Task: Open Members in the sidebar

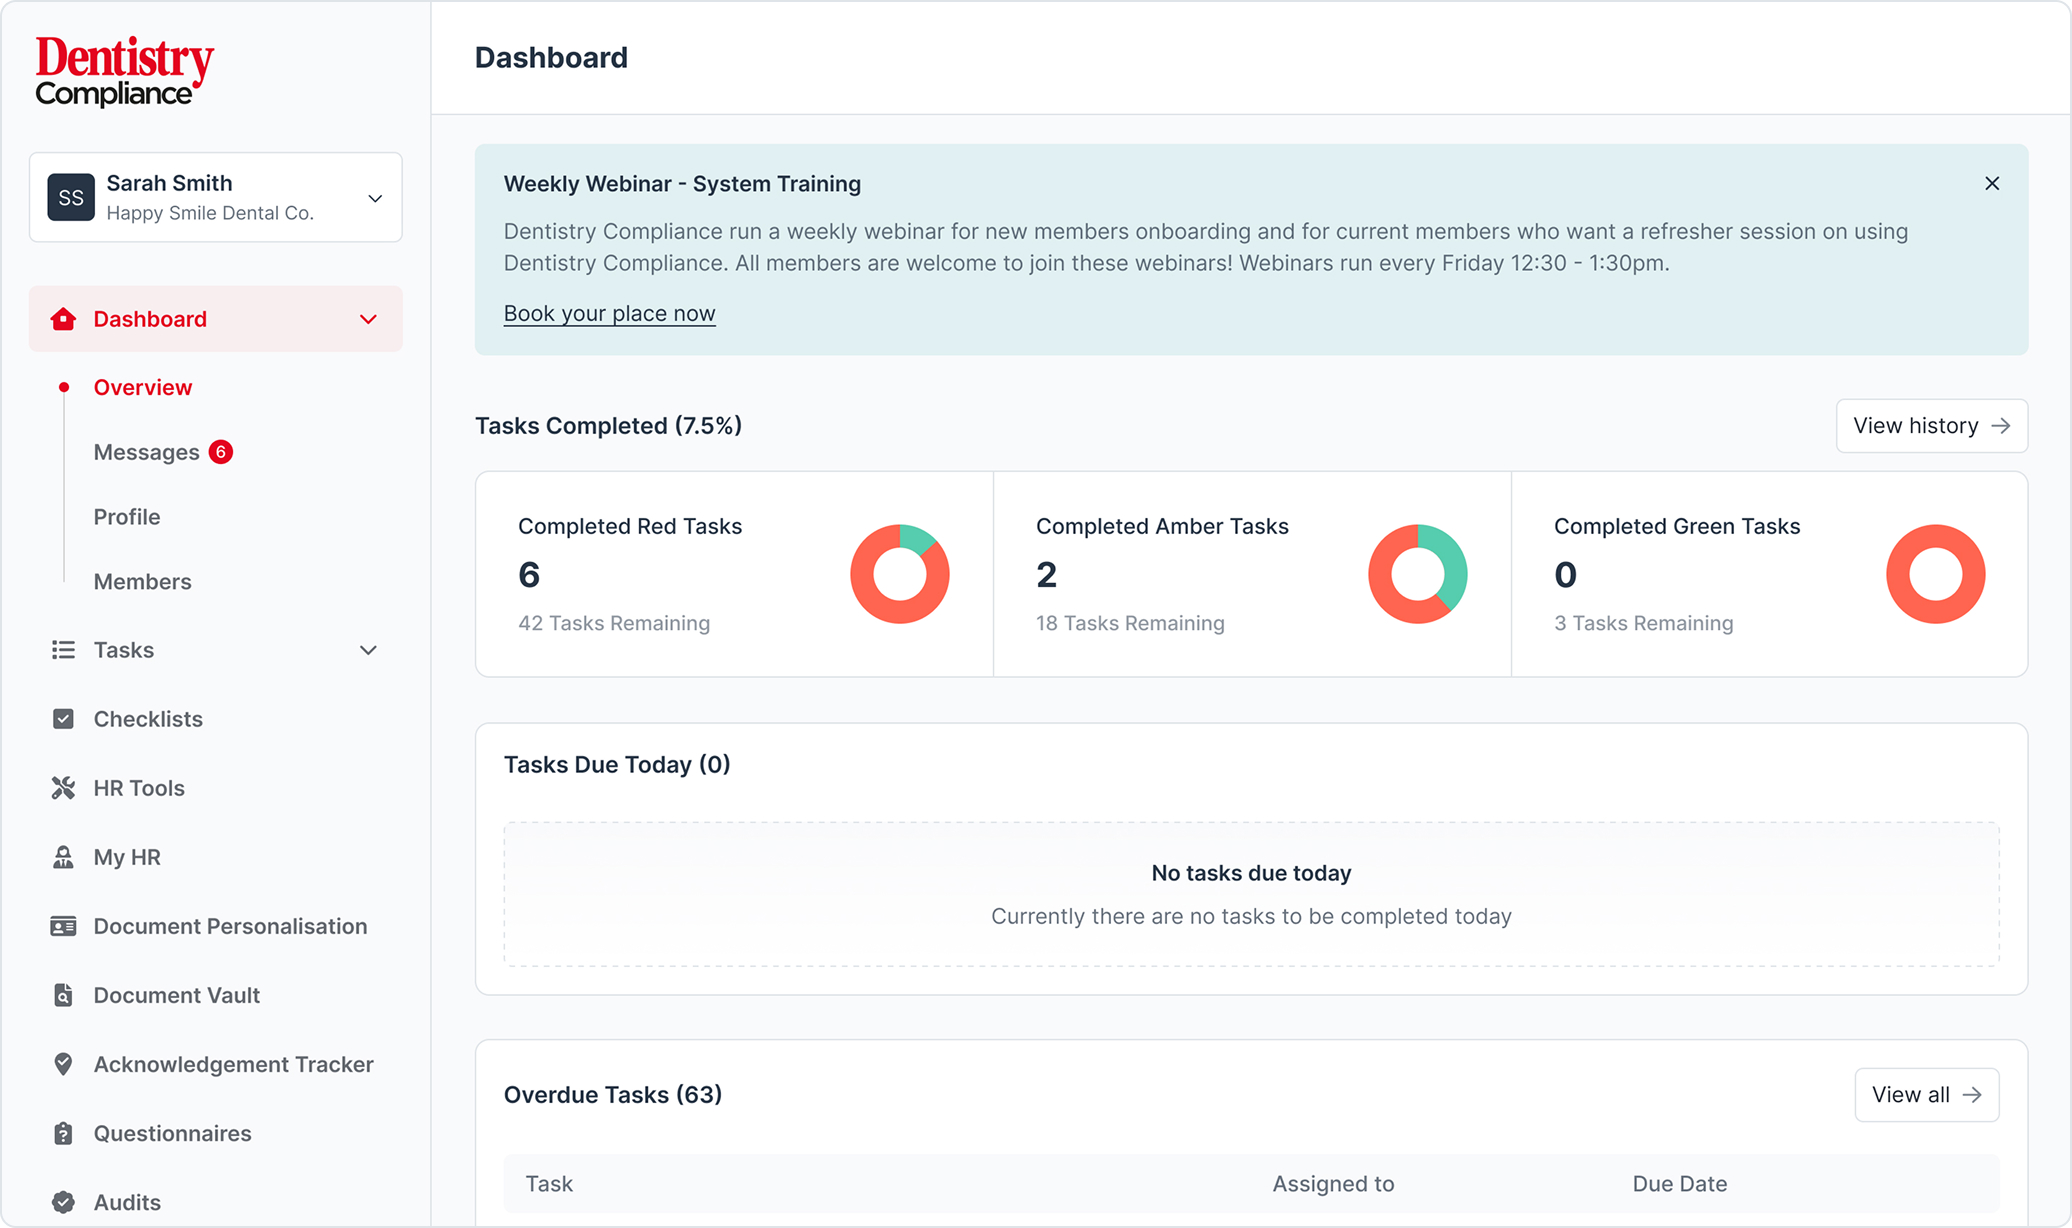Action: coord(142,581)
